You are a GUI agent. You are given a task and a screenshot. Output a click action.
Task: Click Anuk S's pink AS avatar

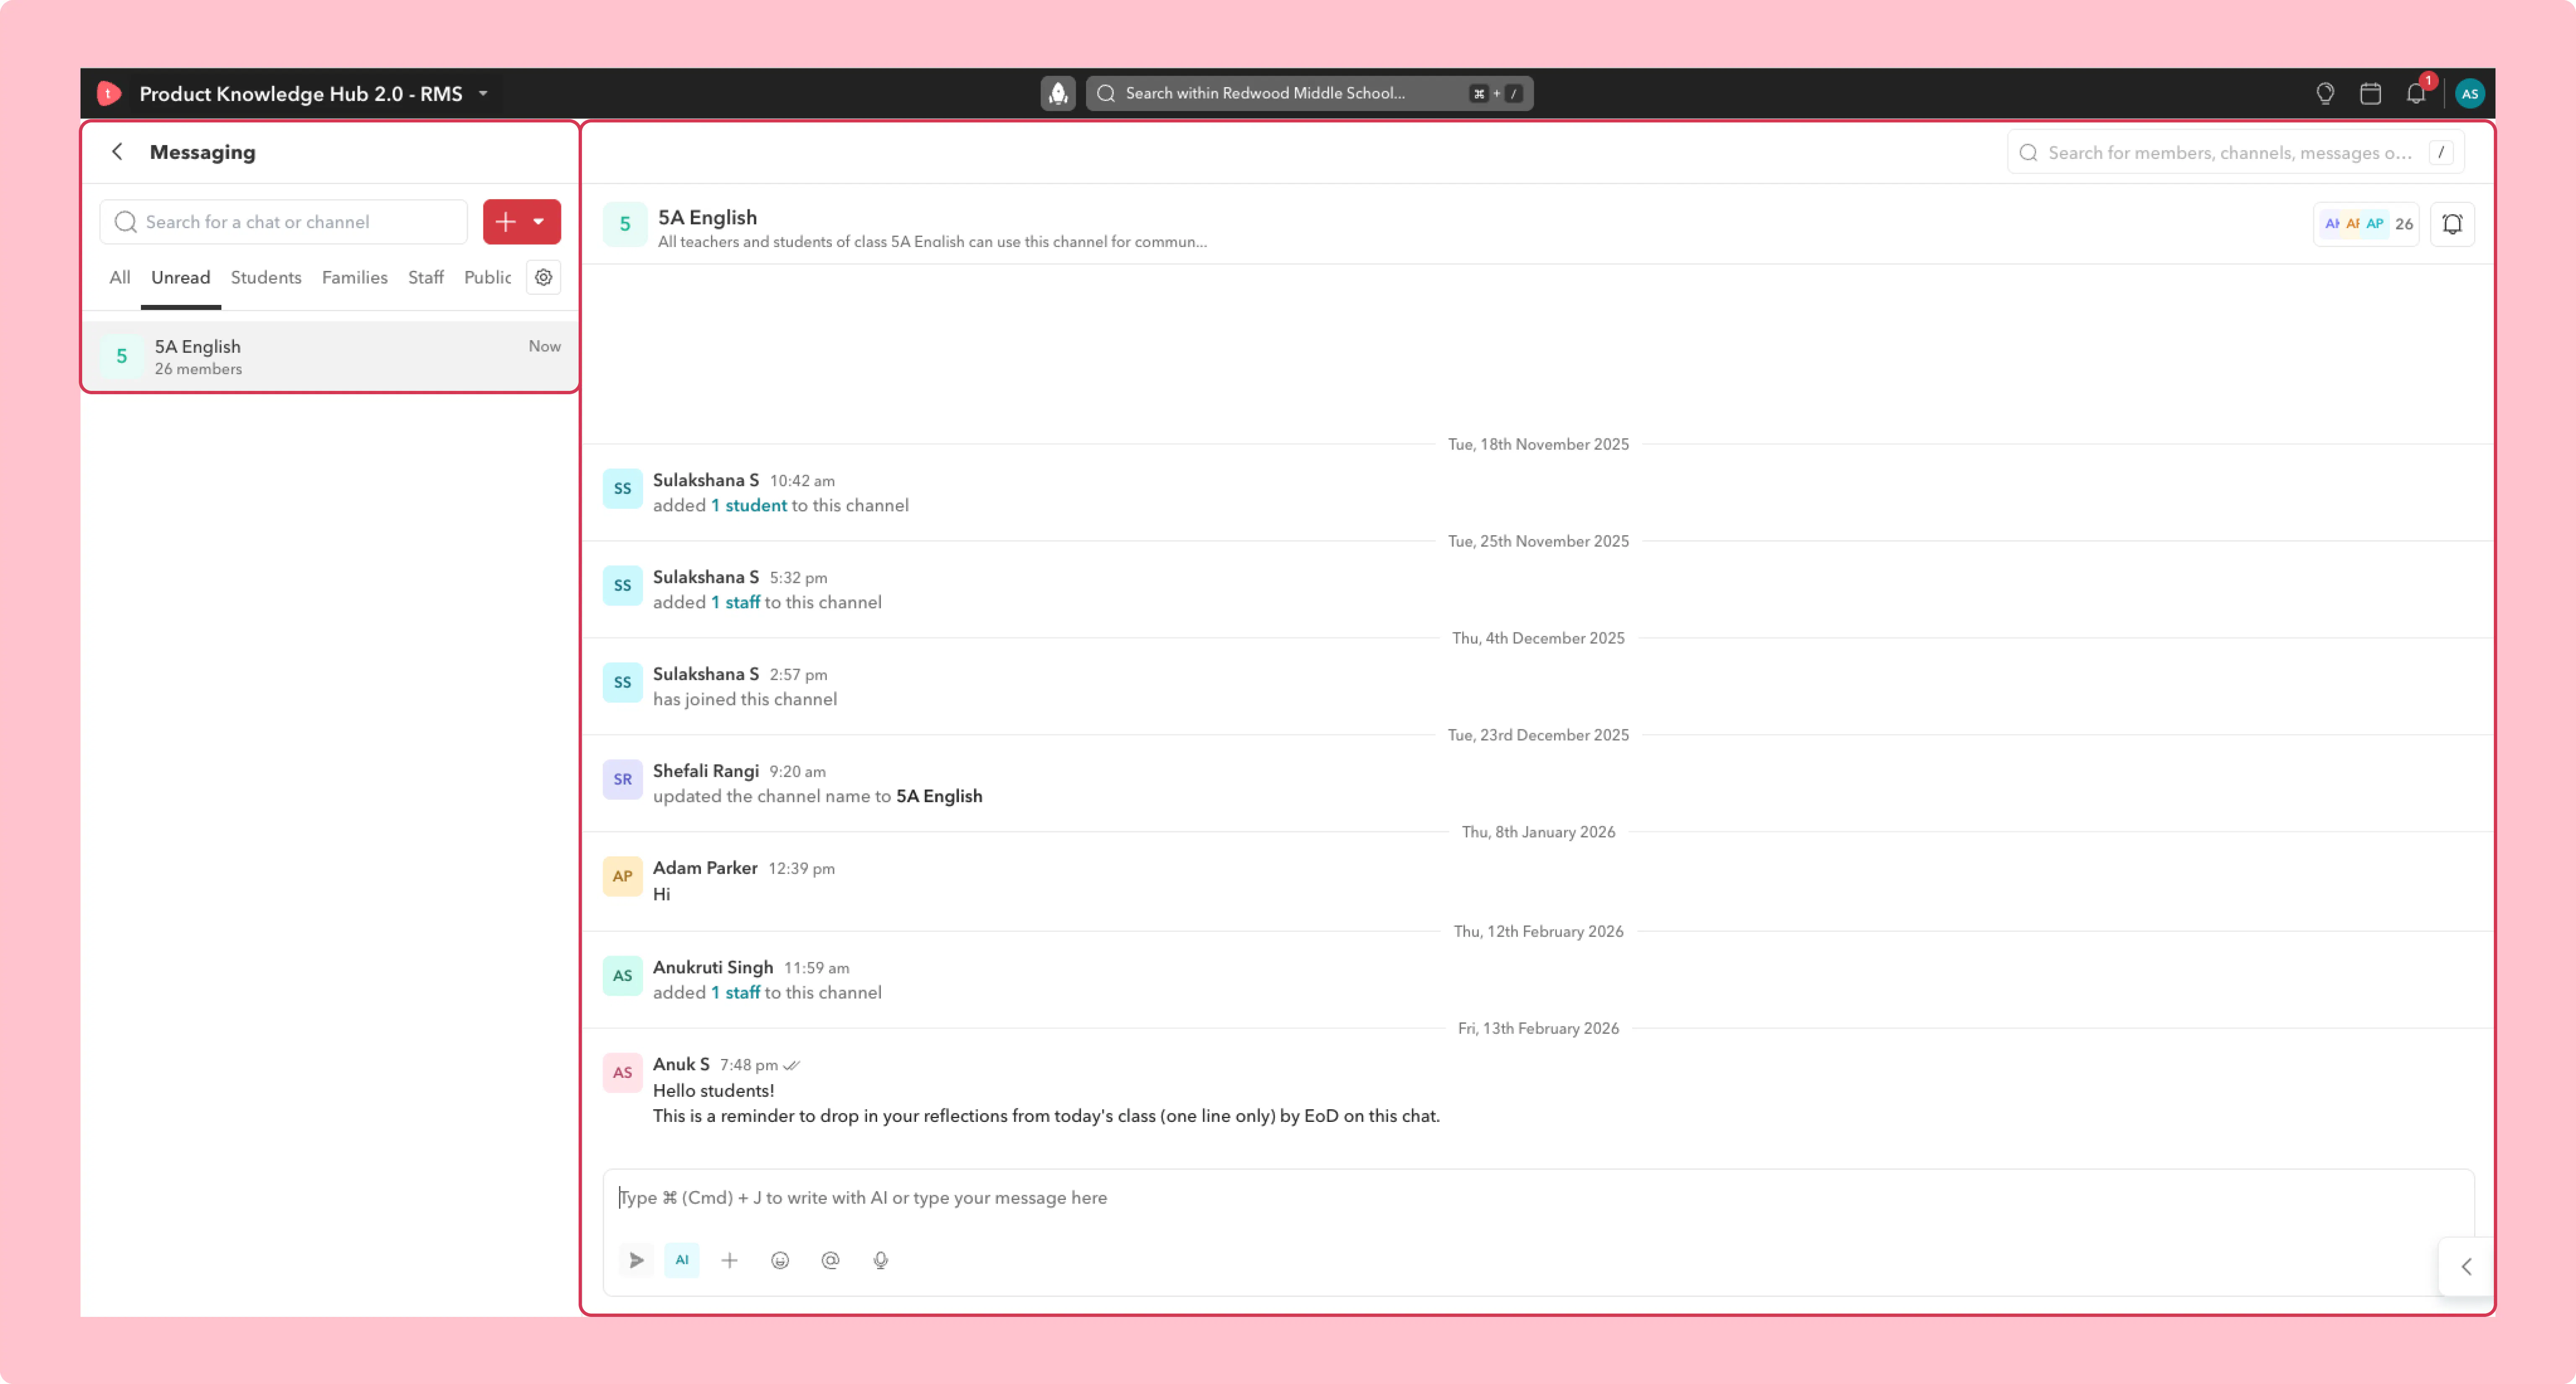[x=622, y=1073]
